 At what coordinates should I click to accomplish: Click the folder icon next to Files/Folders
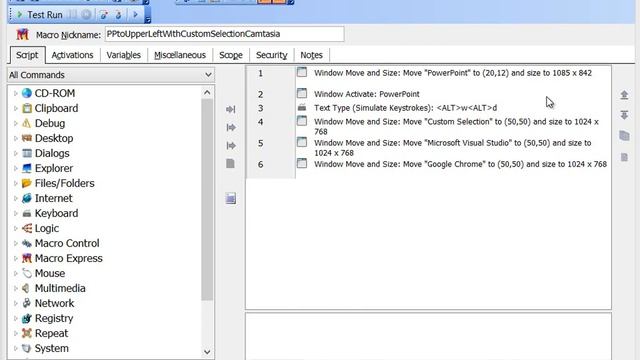click(27, 183)
